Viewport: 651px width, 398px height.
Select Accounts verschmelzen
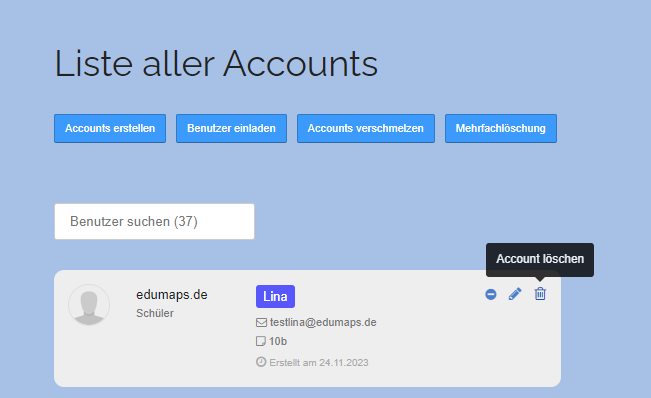[366, 128]
